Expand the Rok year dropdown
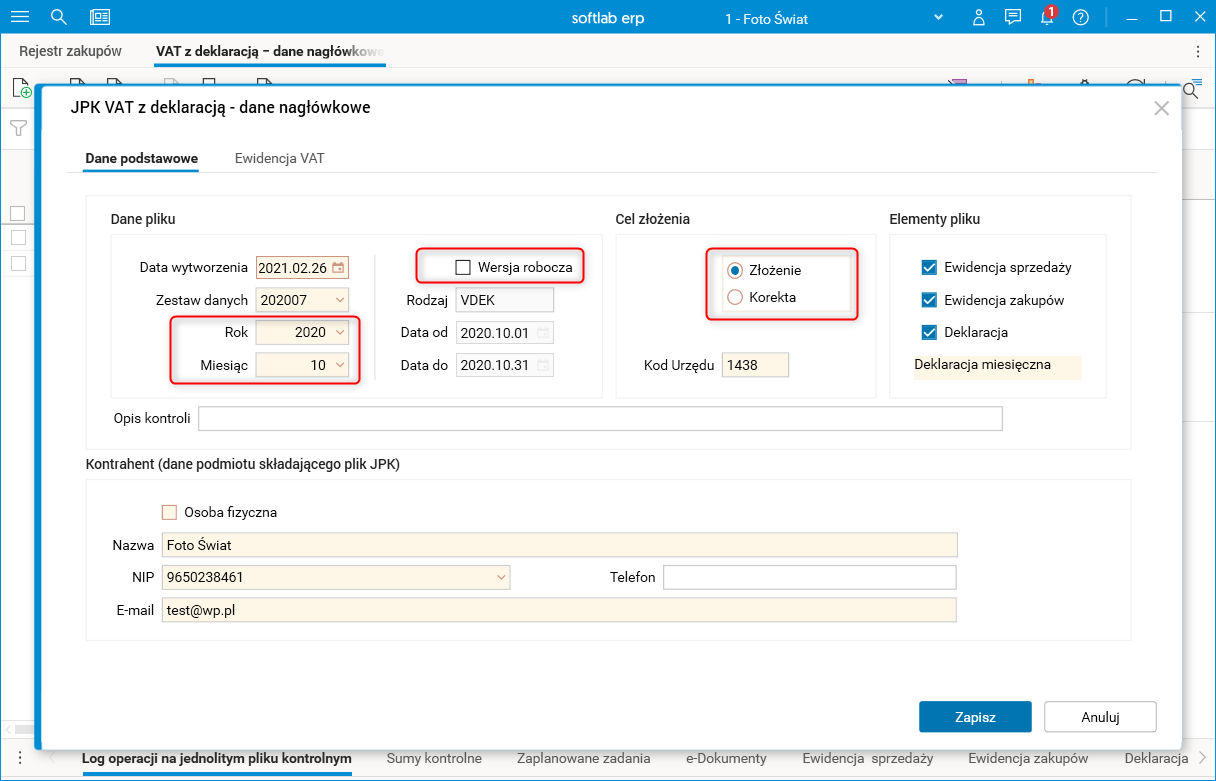 (x=340, y=332)
